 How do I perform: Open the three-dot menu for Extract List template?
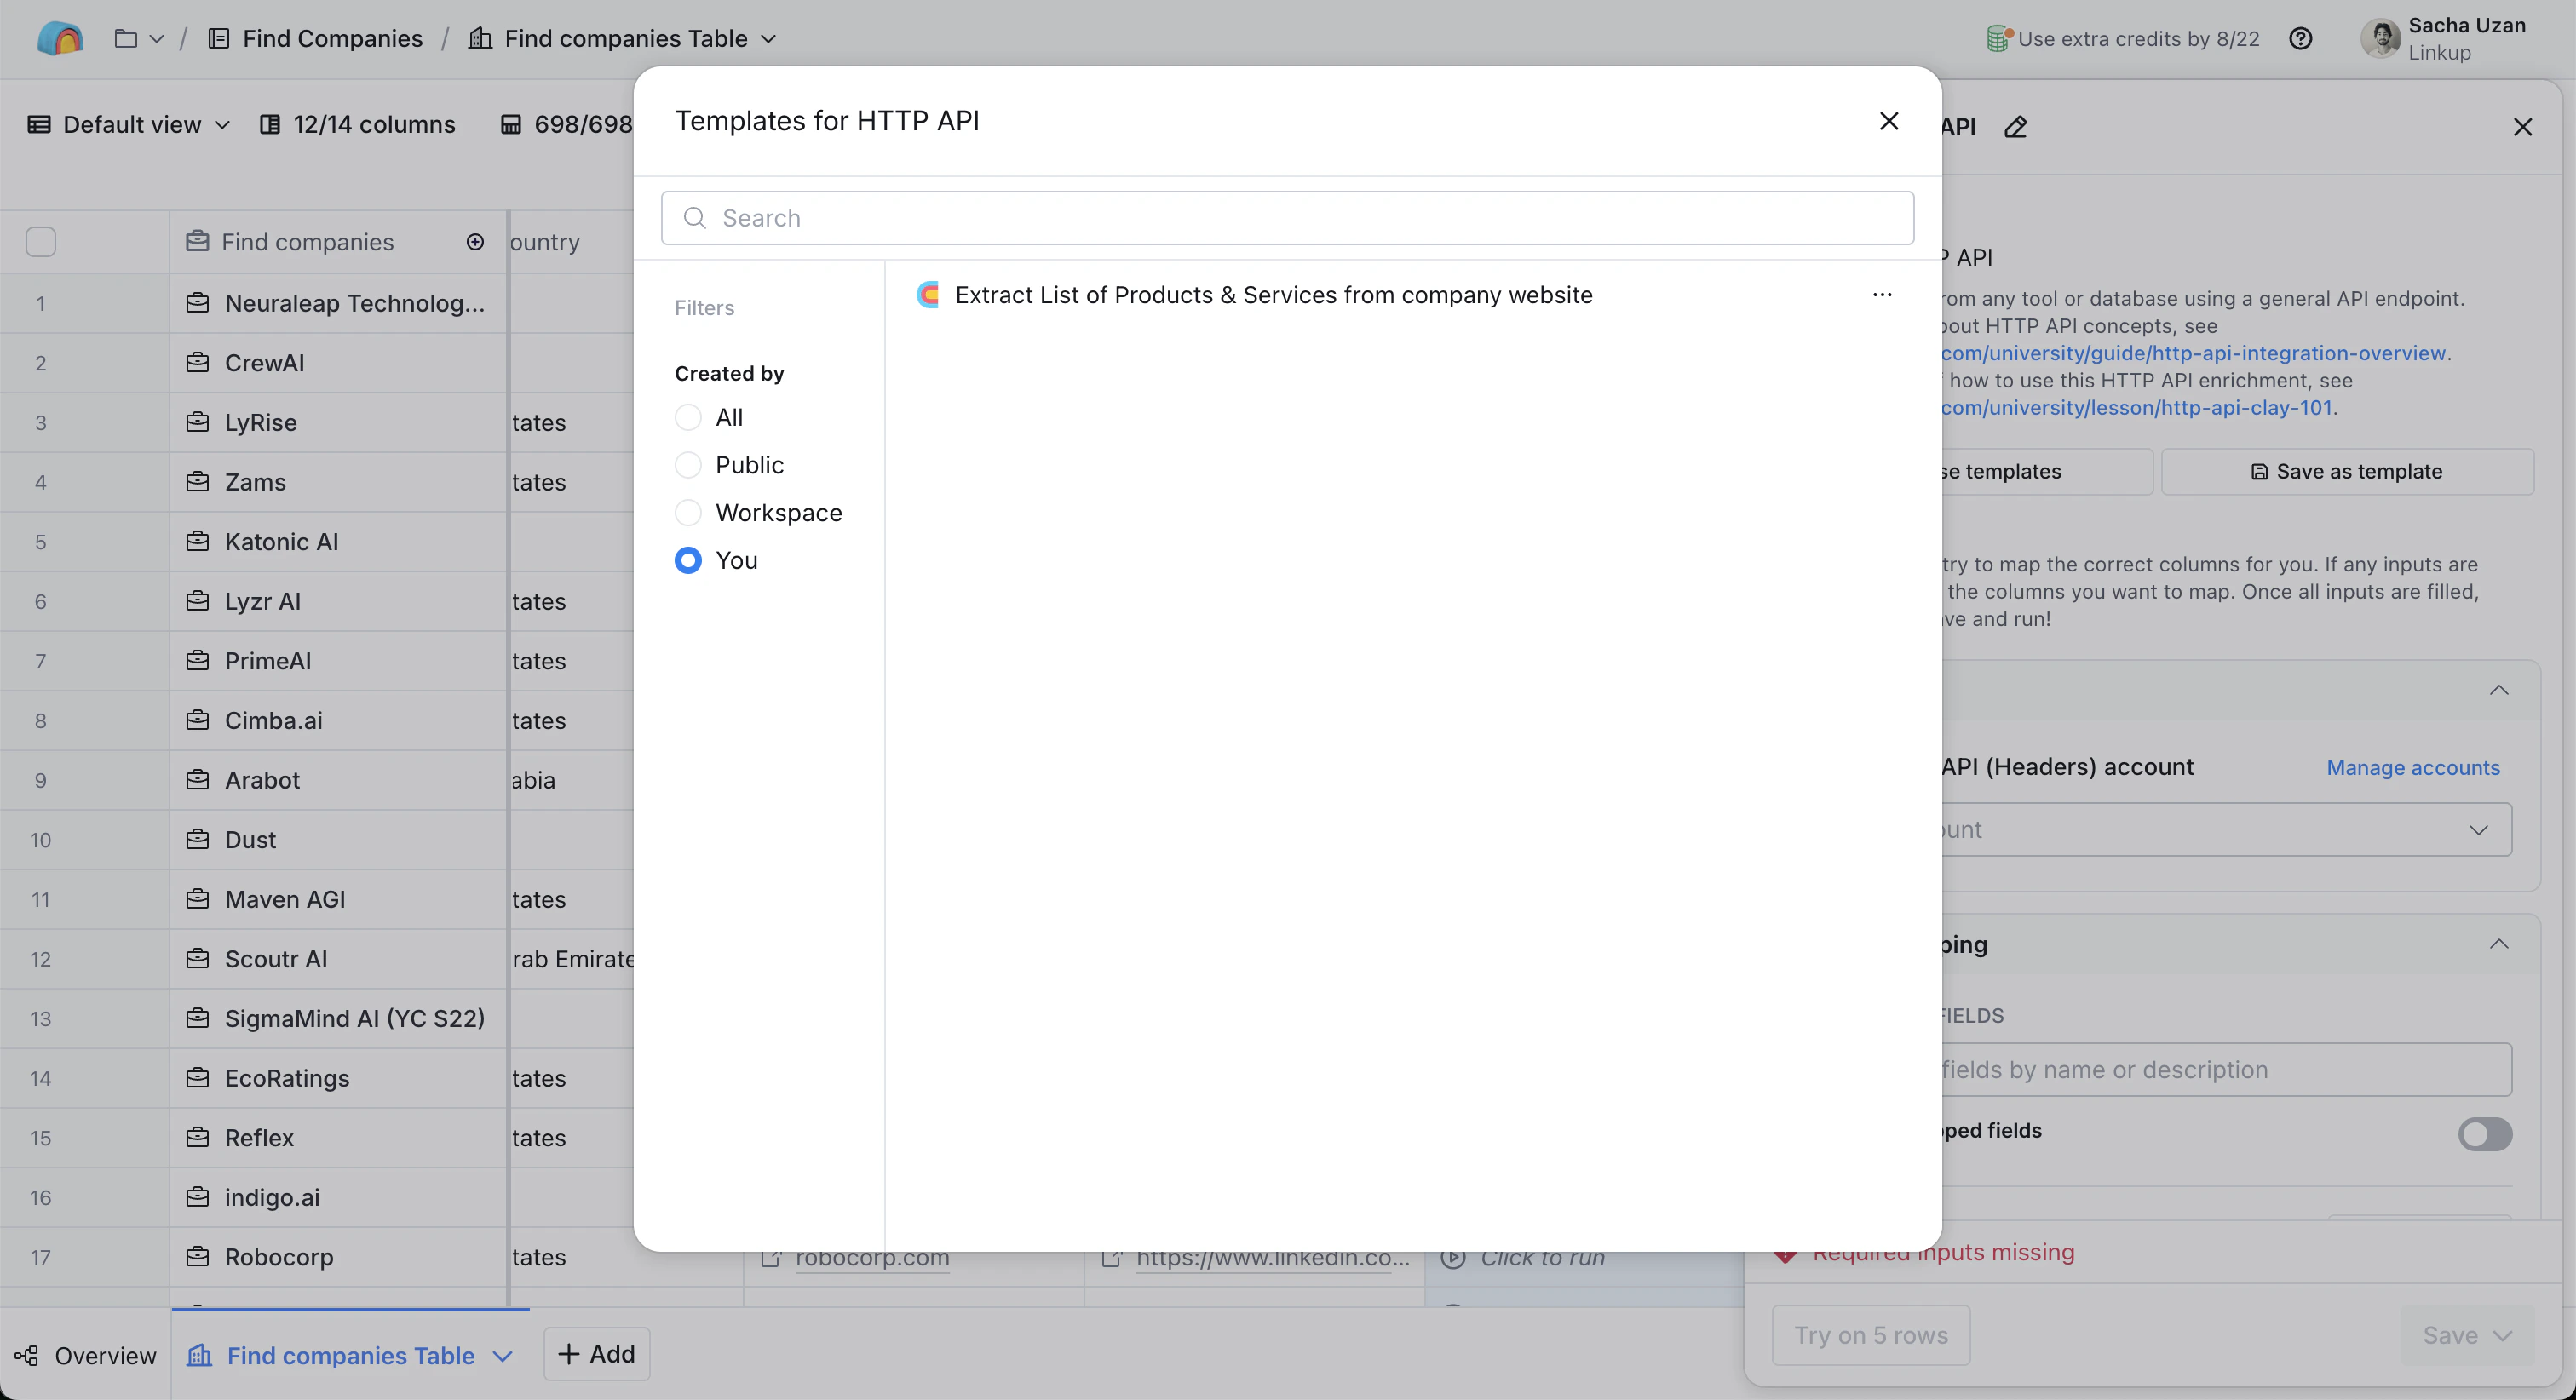1882,295
